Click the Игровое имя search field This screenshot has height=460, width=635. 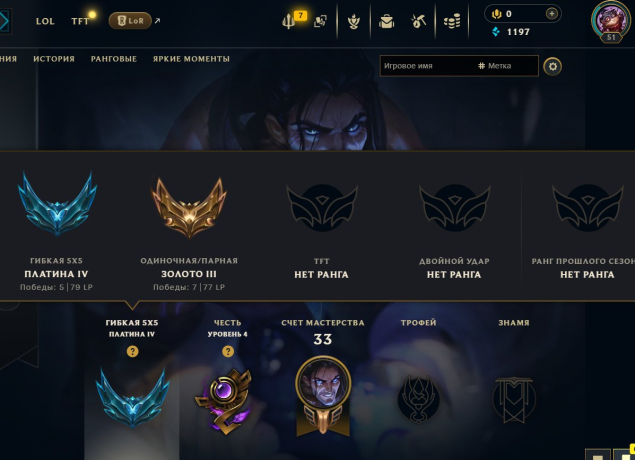[427, 66]
